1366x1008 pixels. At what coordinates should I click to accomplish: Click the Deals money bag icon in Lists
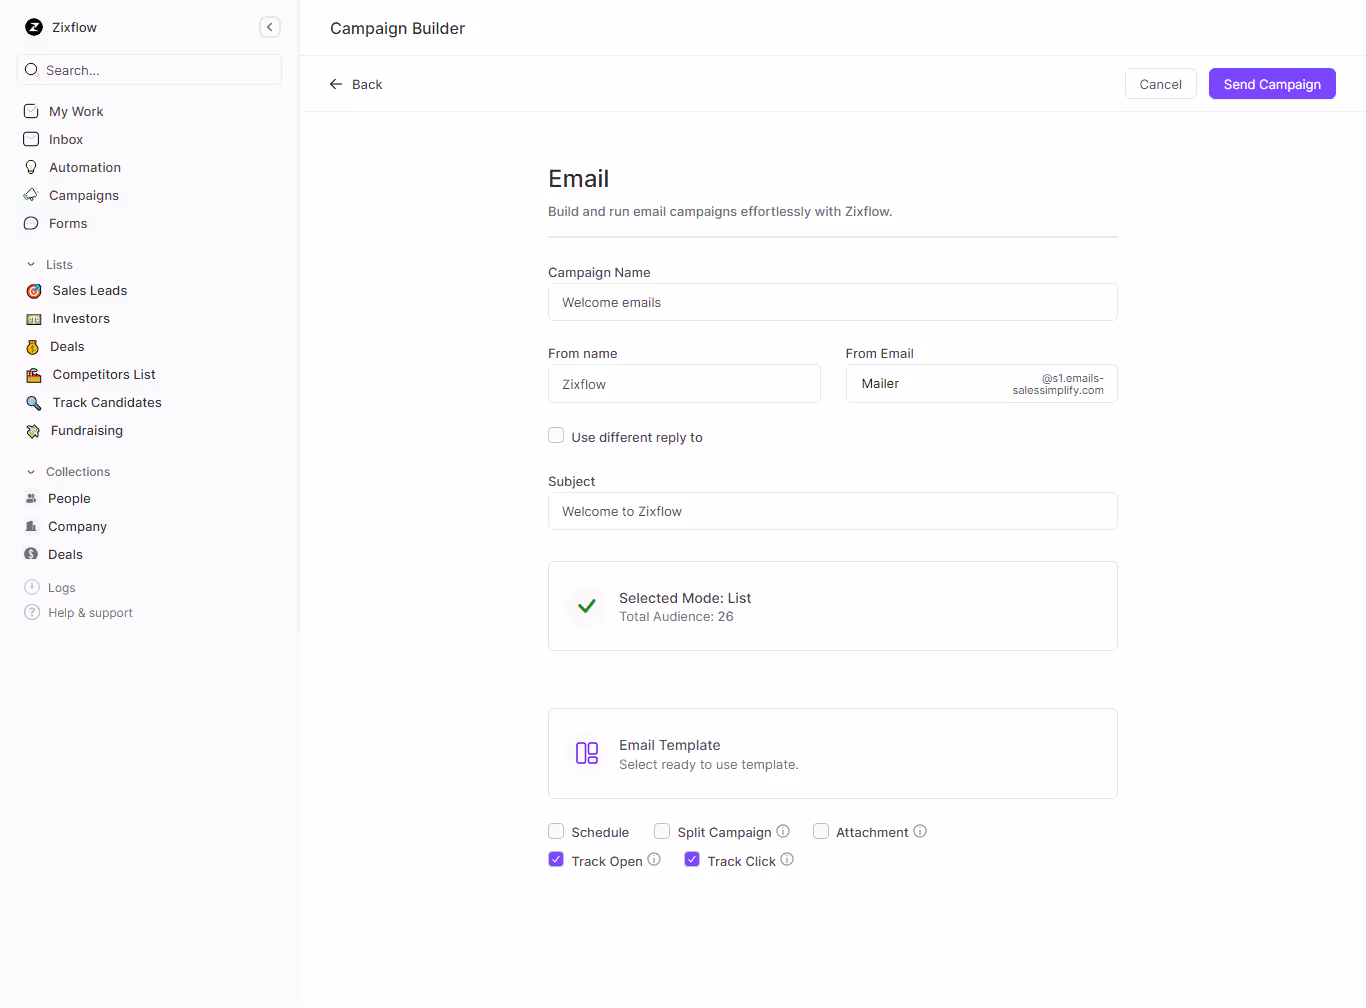[x=33, y=347]
